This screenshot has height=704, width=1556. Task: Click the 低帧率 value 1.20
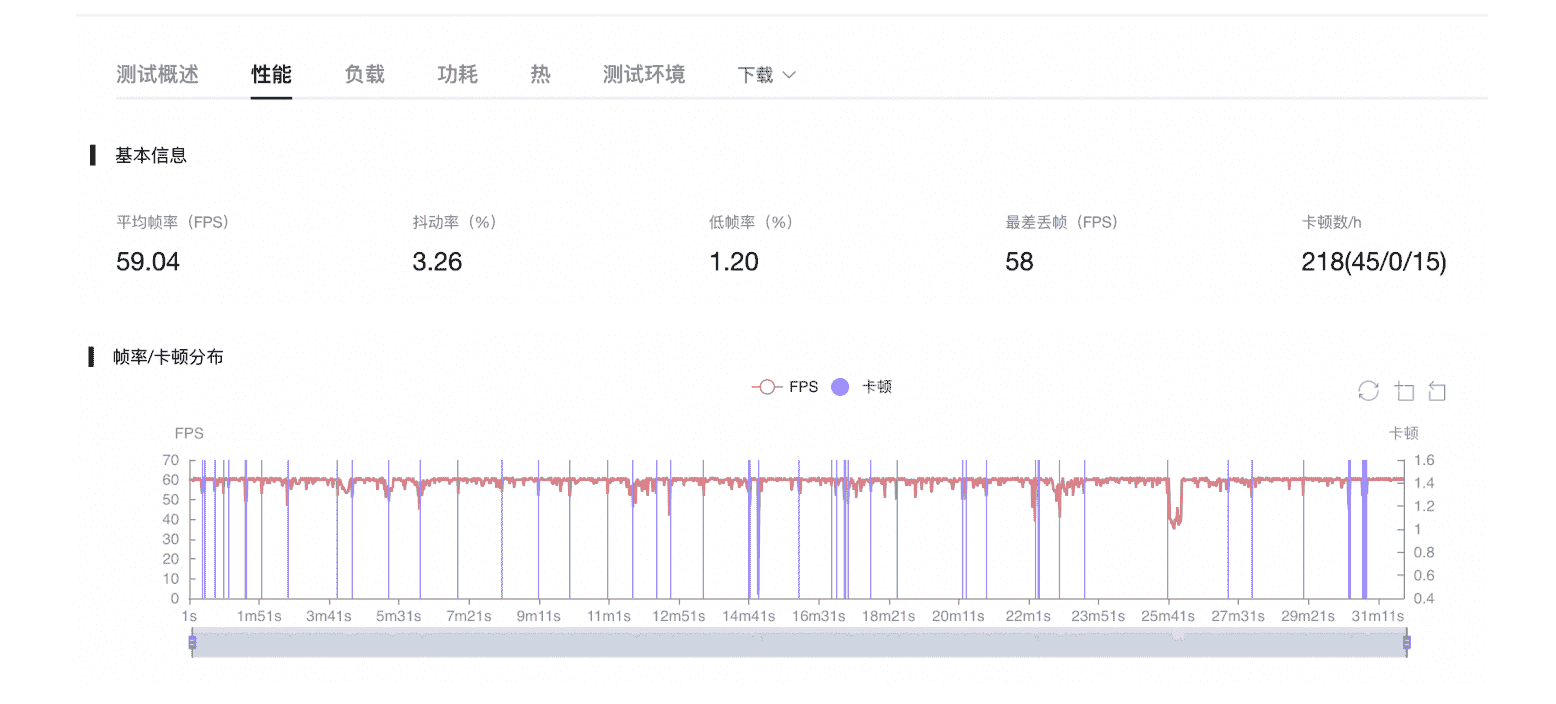coord(733,262)
